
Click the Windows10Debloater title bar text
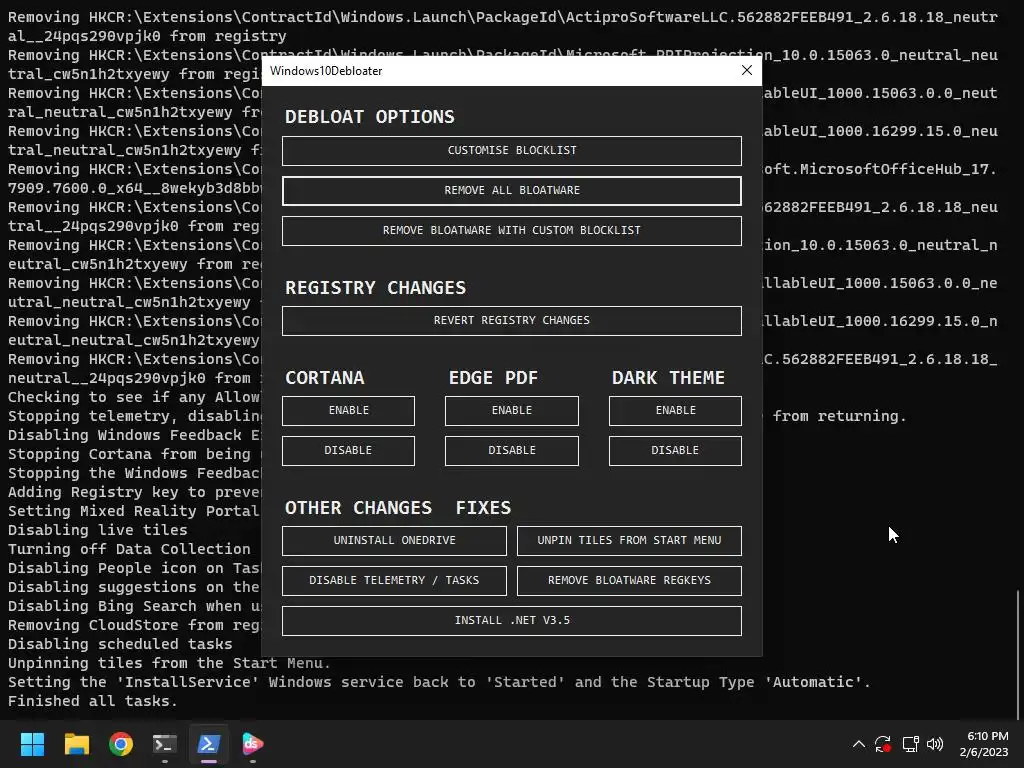click(x=326, y=71)
